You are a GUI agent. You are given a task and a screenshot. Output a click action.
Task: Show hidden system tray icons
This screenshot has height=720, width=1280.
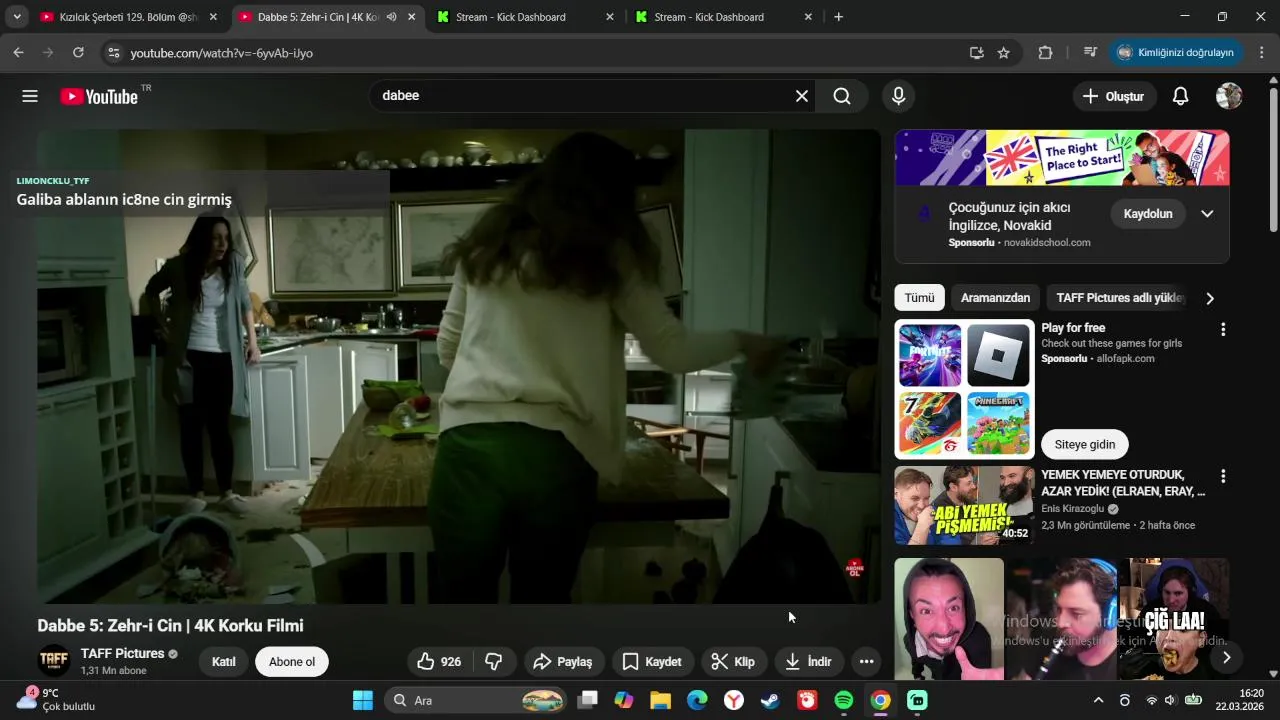pyautogui.click(x=1098, y=700)
